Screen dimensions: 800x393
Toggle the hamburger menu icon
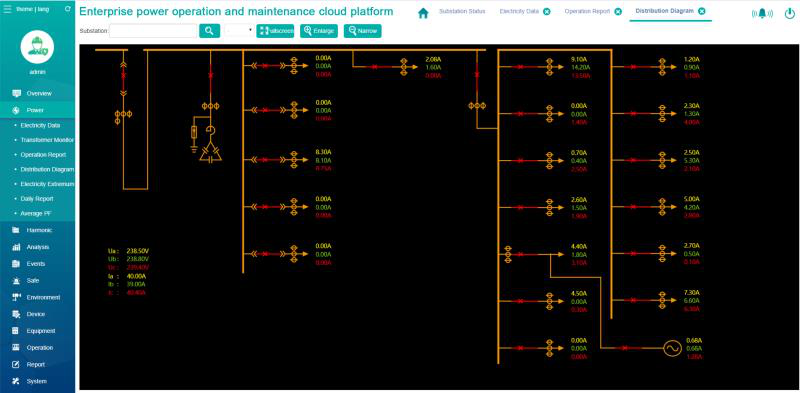7,9
